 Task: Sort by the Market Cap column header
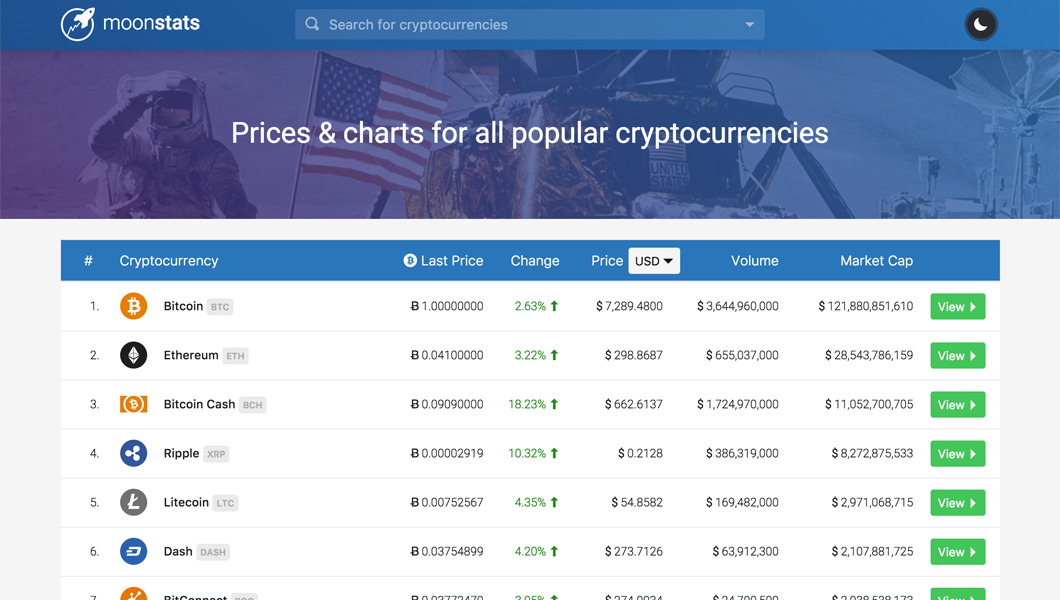tap(876, 261)
